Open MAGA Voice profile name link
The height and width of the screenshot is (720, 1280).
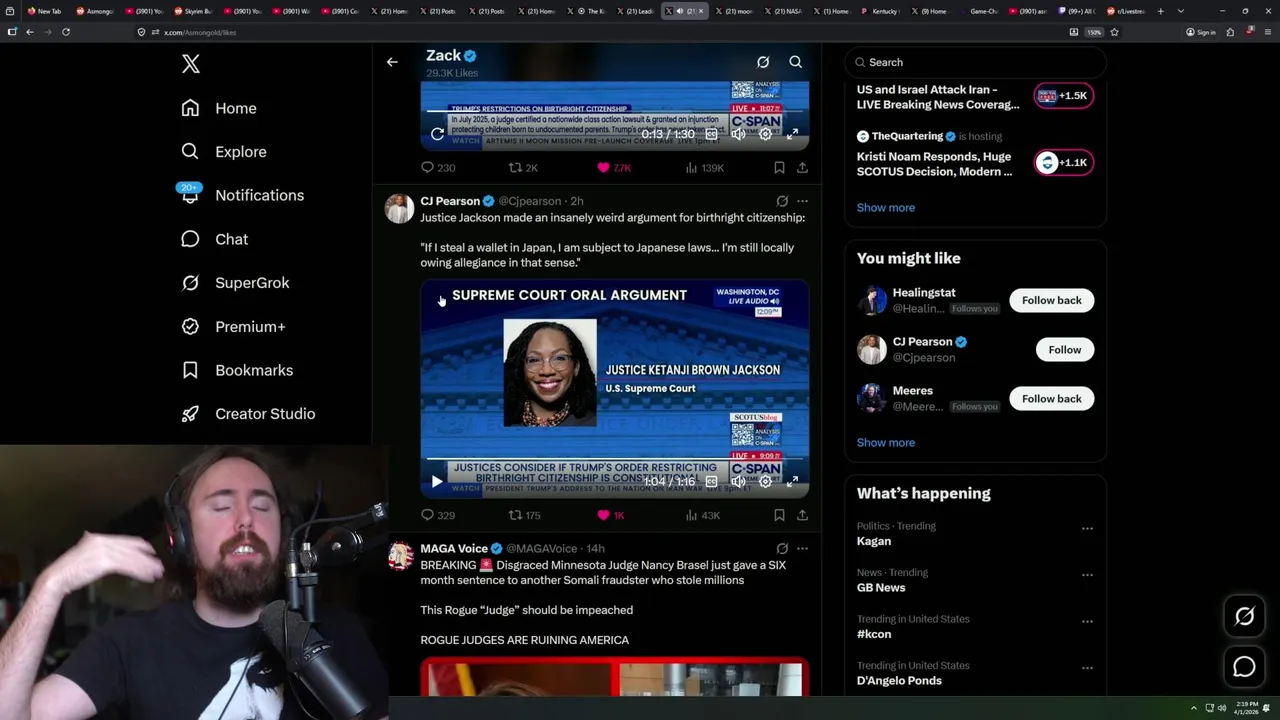454,548
